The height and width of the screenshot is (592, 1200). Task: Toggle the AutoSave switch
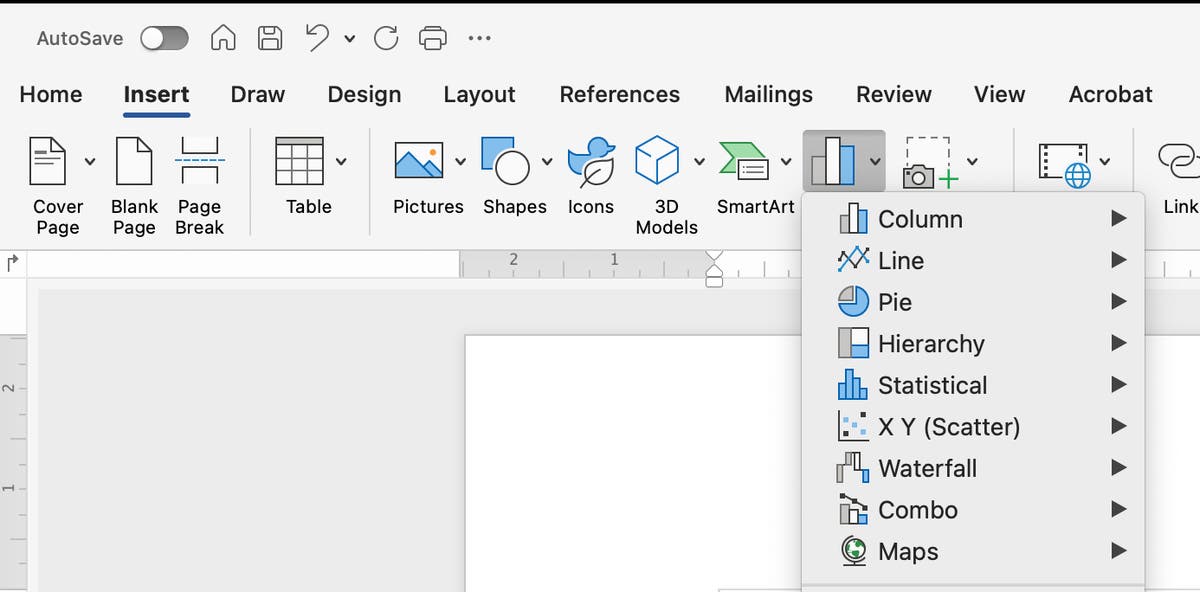click(x=164, y=38)
